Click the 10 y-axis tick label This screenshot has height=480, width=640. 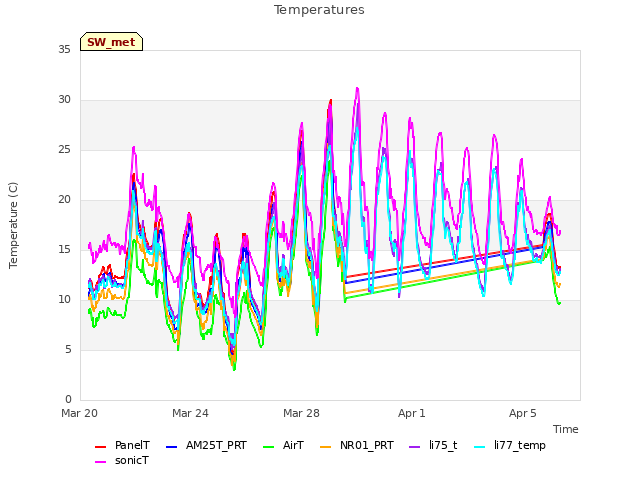tap(64, 300)
